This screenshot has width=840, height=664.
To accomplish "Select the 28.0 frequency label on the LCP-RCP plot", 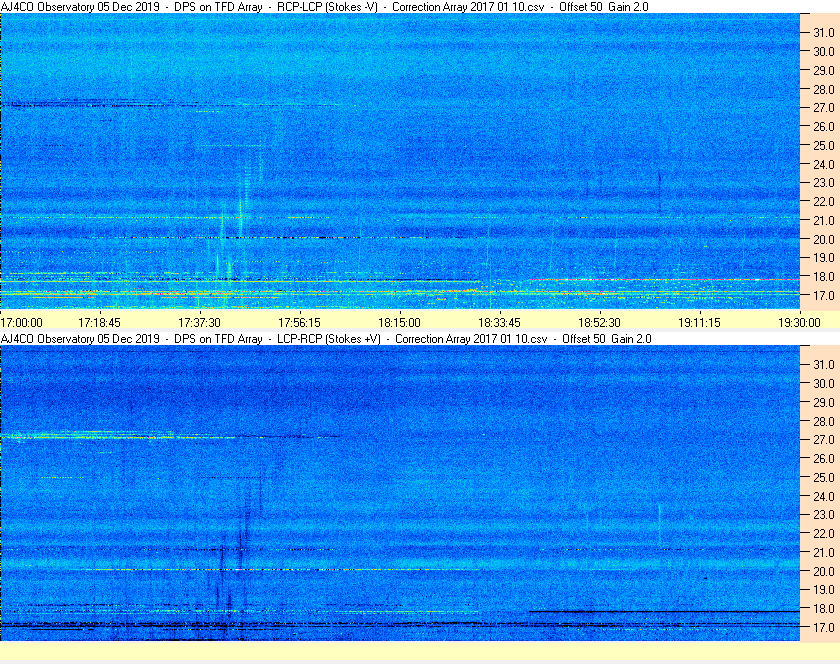I will [x=824, y=421].
